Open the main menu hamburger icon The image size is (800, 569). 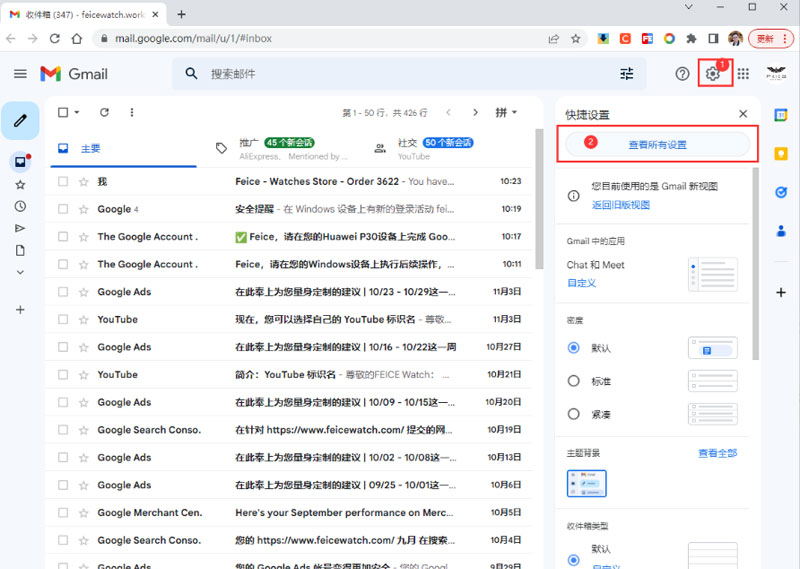(20, 74)
